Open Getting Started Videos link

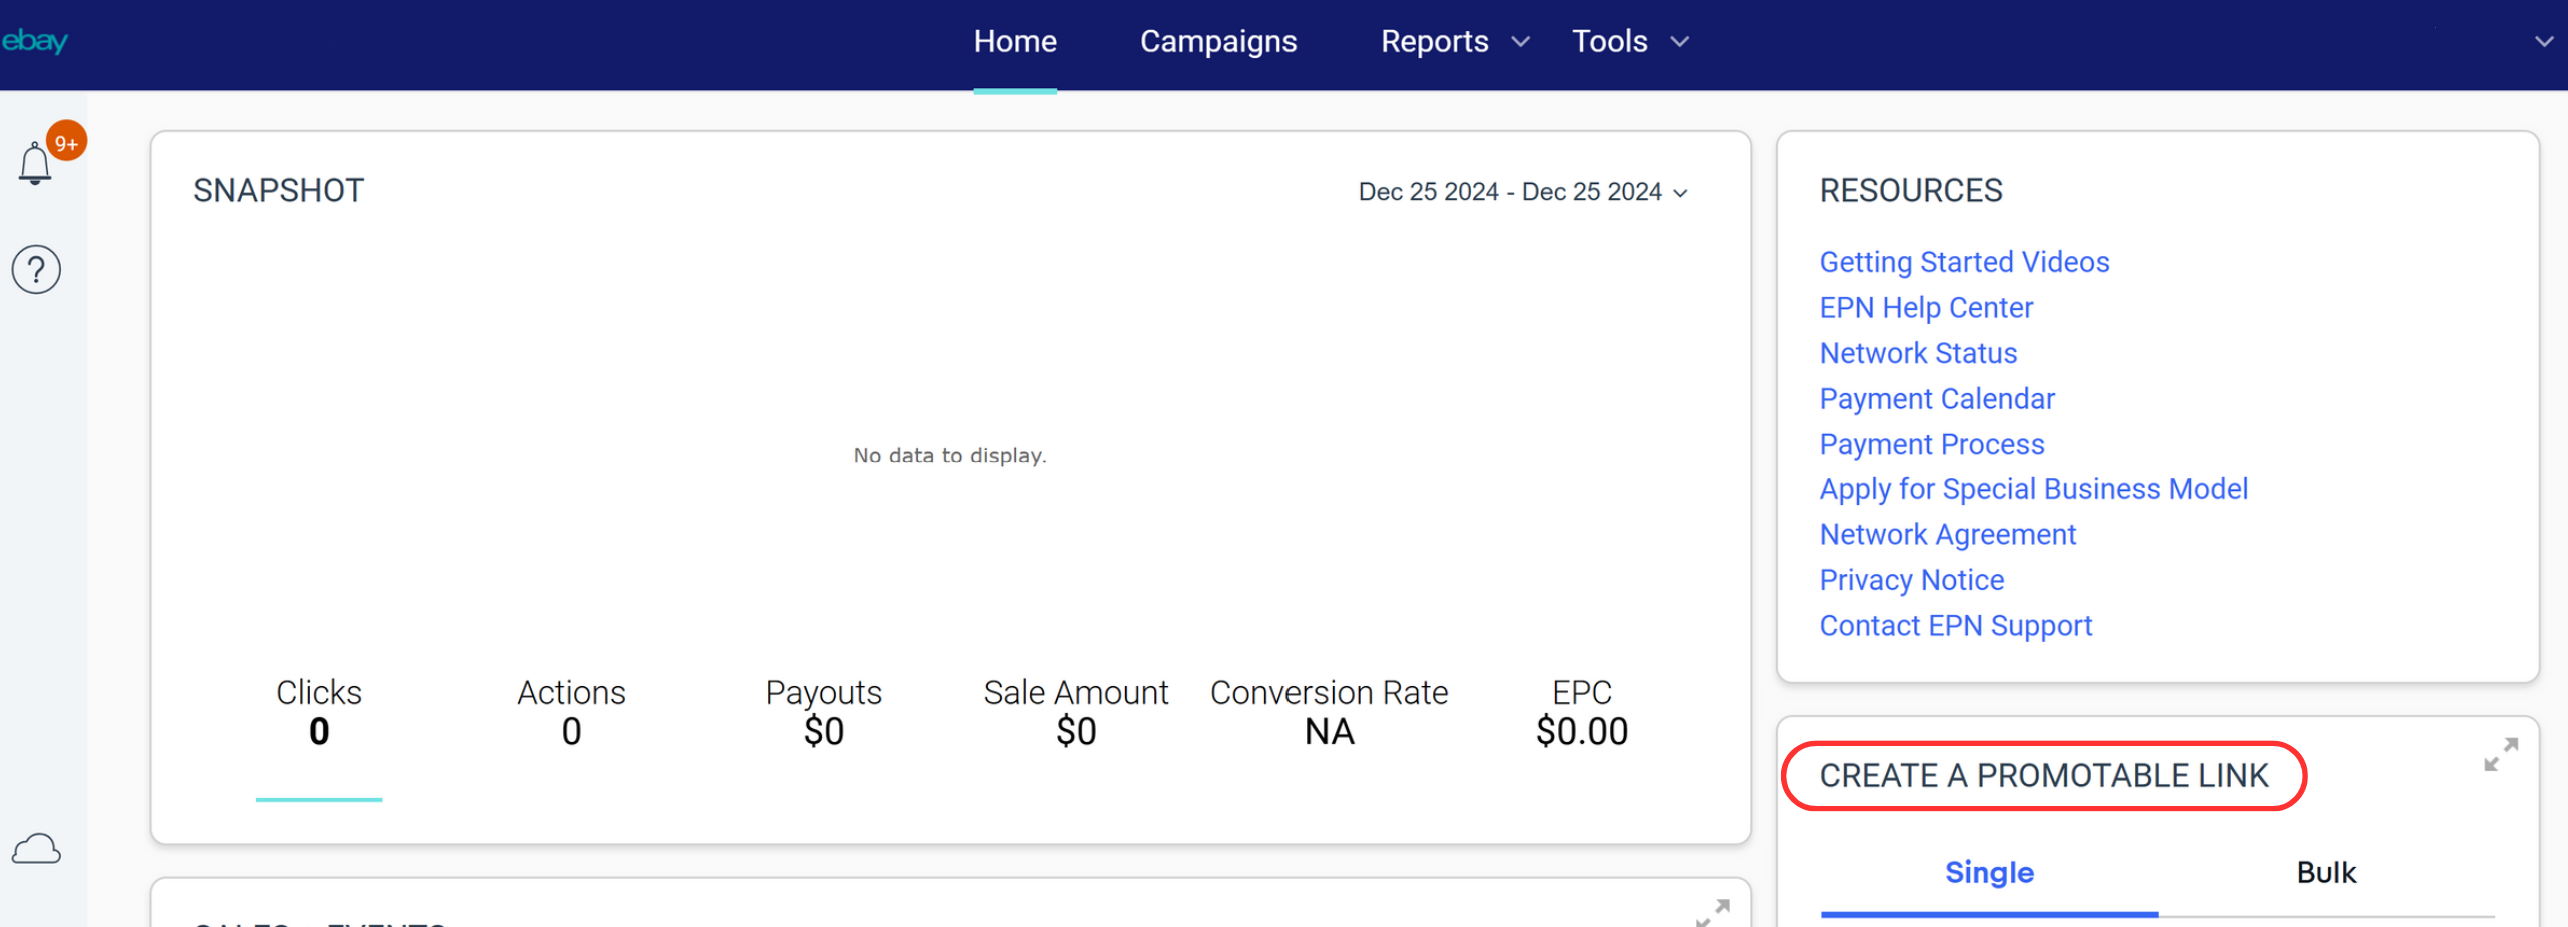(1964, 262)
